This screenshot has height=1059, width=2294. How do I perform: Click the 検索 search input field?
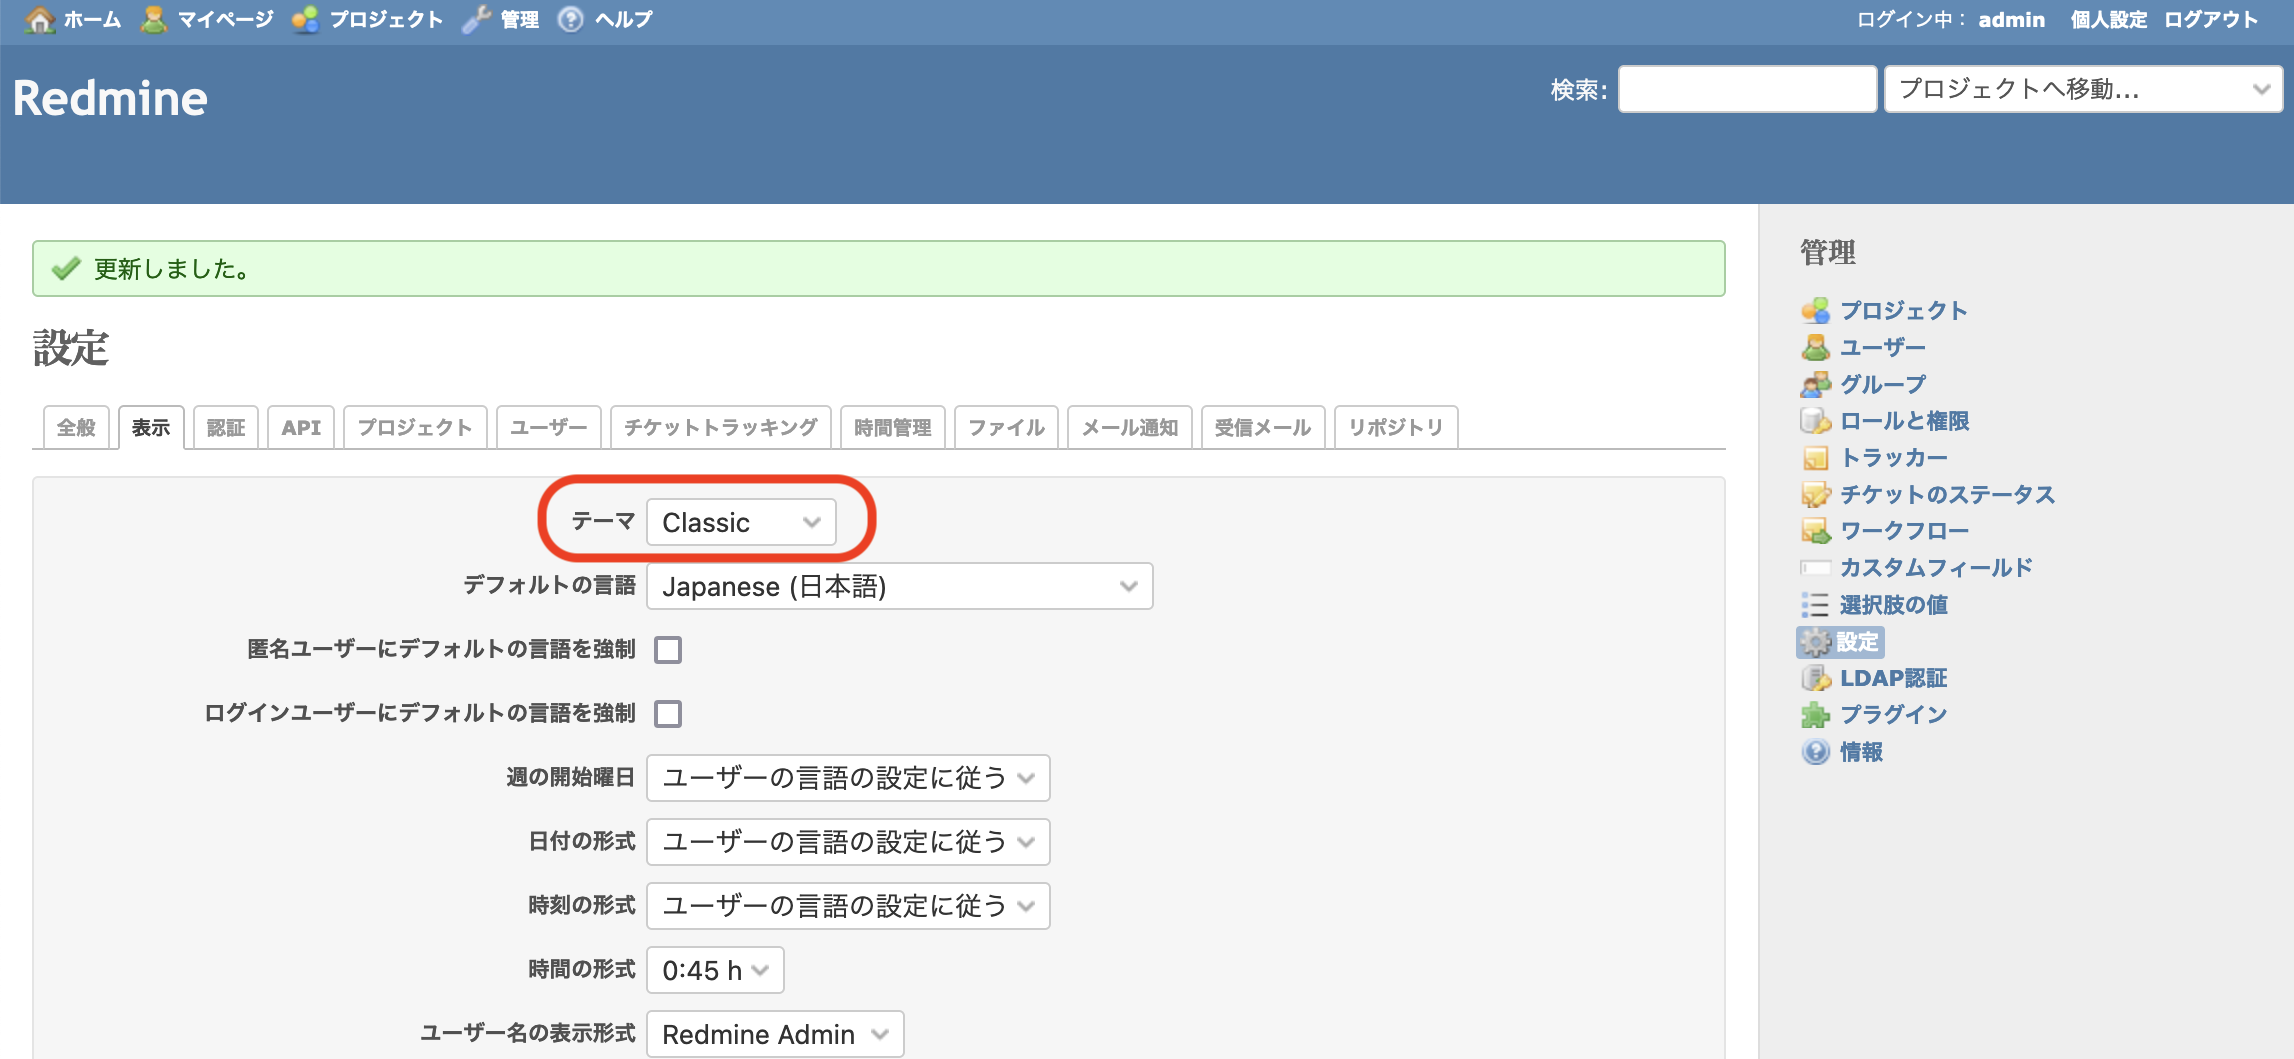click(1747, 89)
